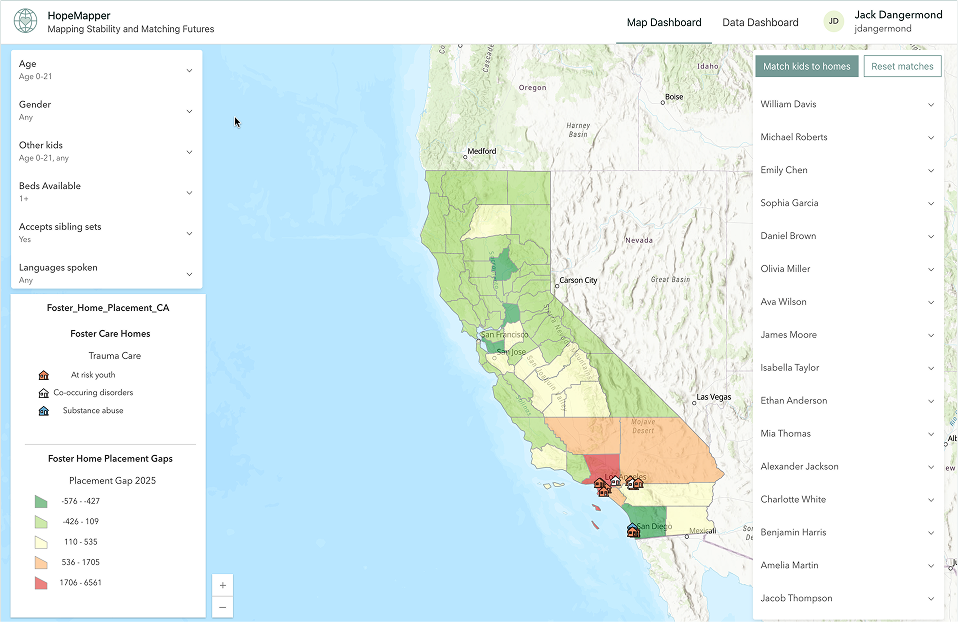This screenshot has height=622, width=958.
Task: Click the red 1706 - 6561 legend swatch
Action: (41, 583)
